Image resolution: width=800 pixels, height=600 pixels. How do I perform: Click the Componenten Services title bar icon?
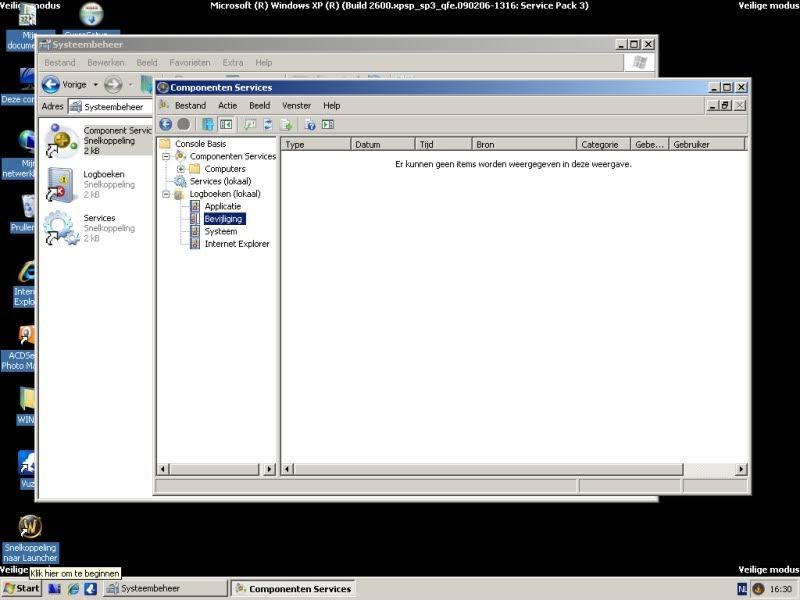163,87
